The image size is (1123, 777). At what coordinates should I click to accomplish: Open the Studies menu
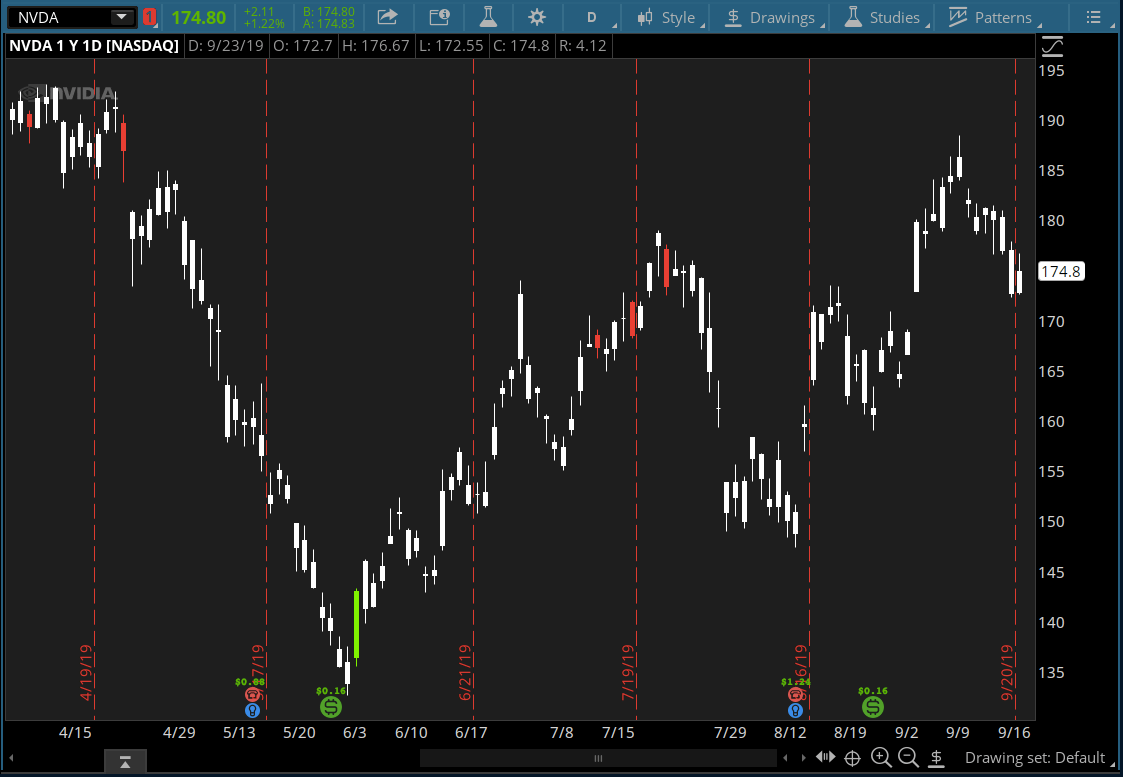[893, 17]
